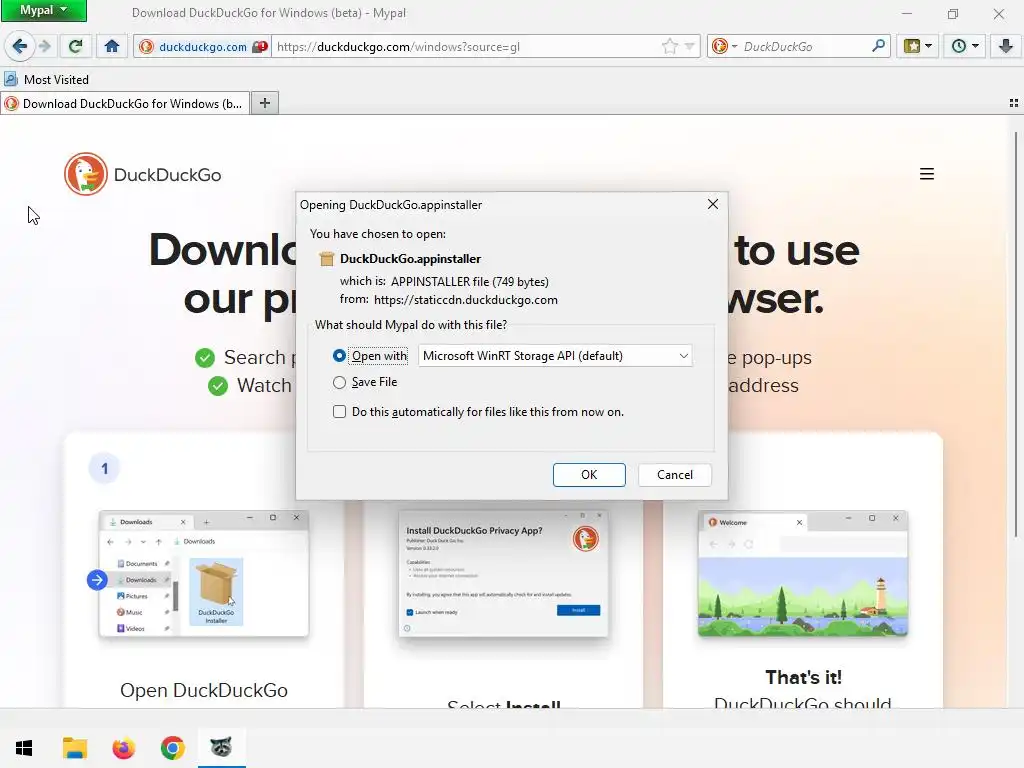Go forward one page
Screen dimensions: 1024x768
[x=44, y=46]
